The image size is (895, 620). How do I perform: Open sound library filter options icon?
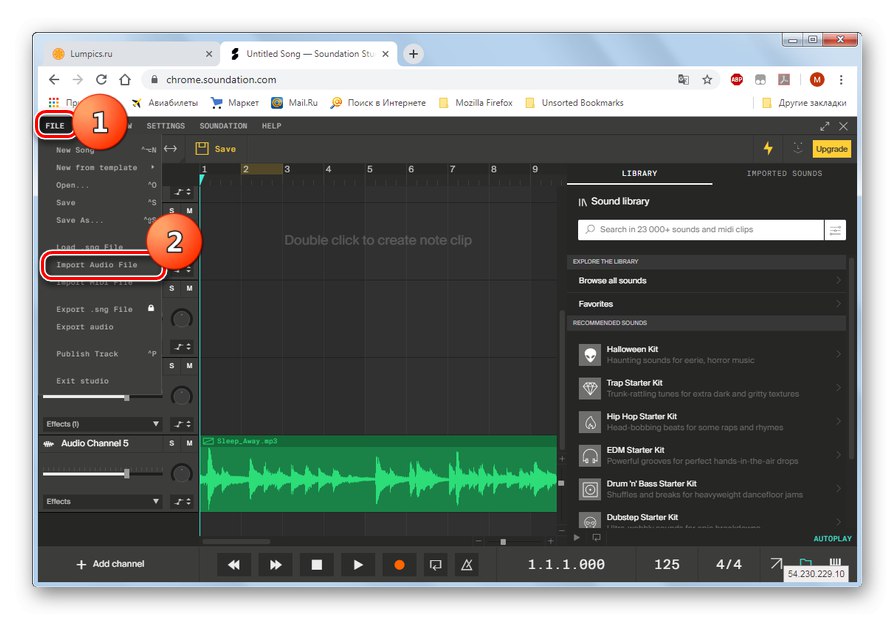[835, 230]
